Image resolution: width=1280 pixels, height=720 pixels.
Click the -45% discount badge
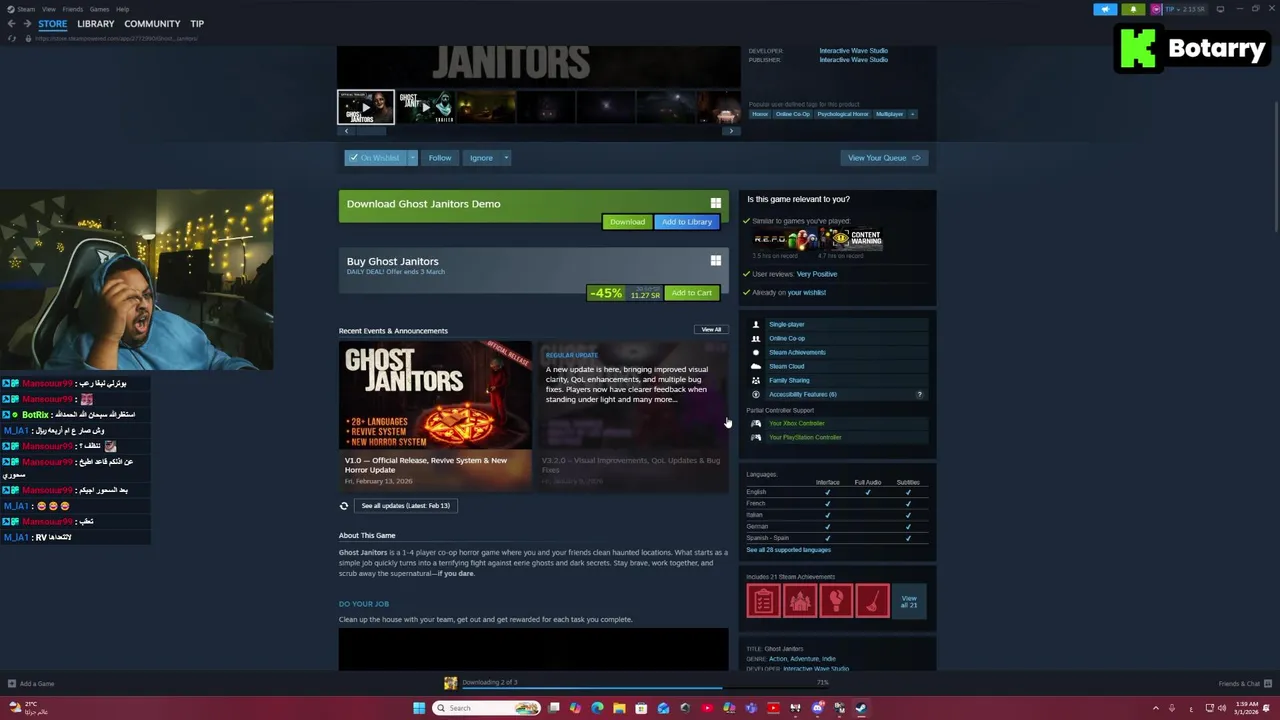606,293
